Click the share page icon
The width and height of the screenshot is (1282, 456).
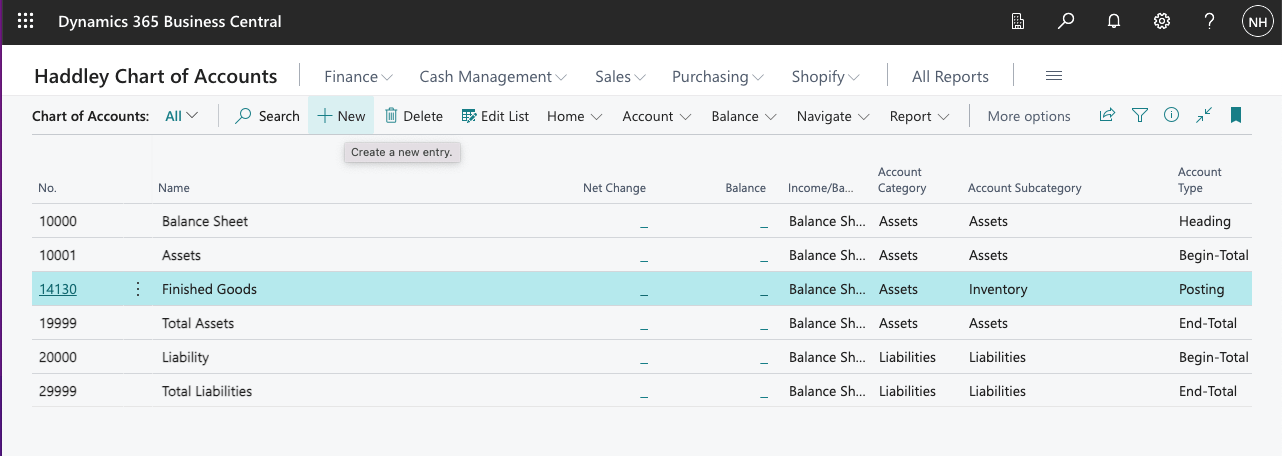click(1107, 116)
